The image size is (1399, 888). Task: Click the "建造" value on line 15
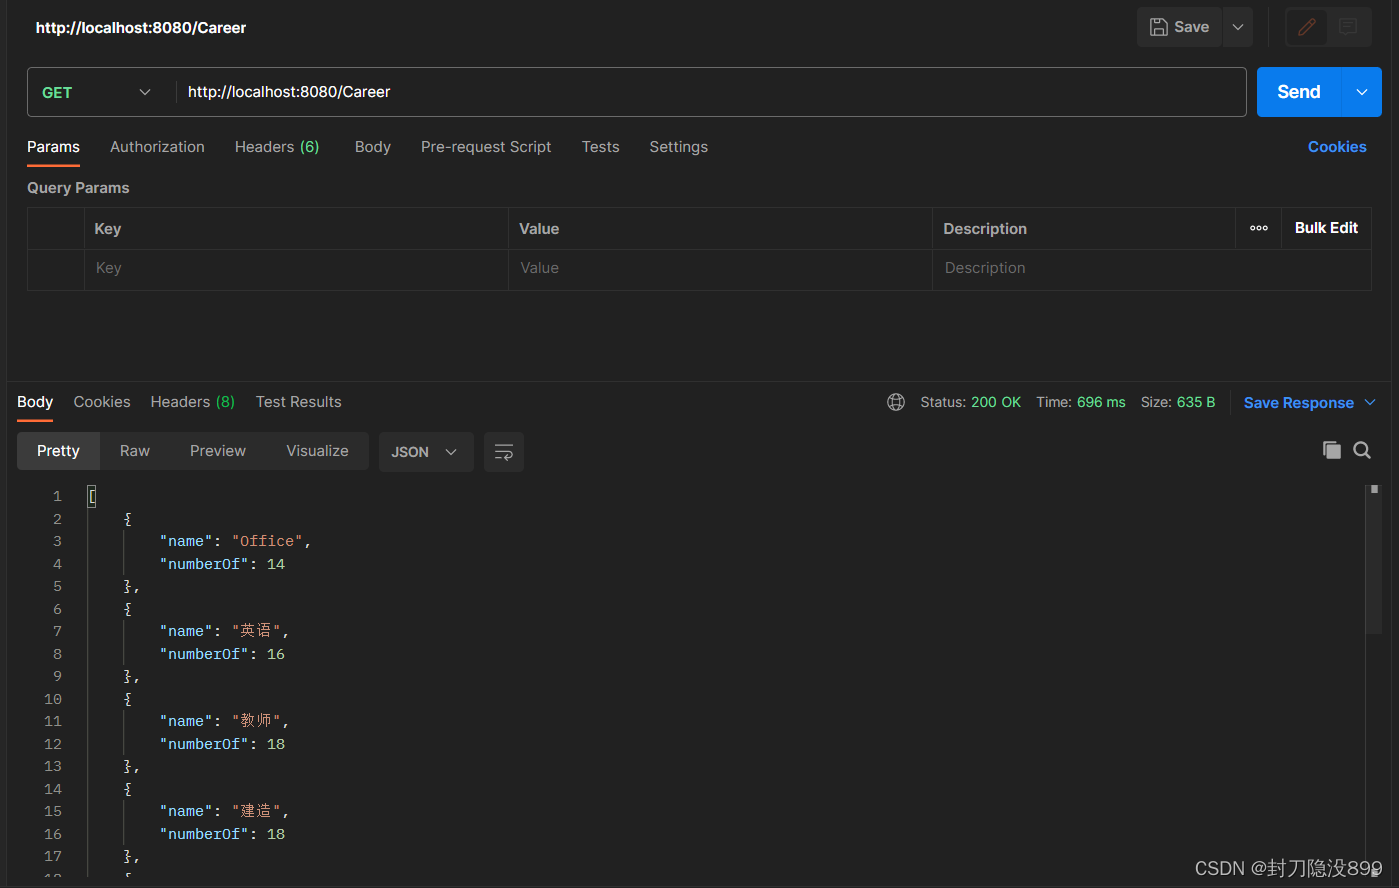[x=256, y=811]
